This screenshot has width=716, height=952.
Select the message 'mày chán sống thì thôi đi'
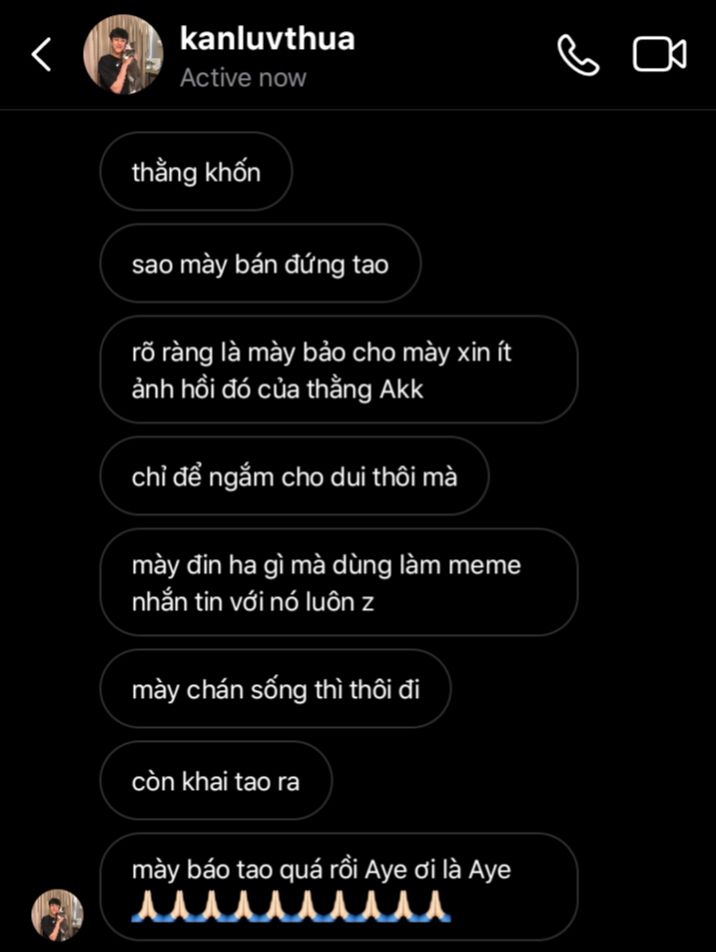[276, 688]
